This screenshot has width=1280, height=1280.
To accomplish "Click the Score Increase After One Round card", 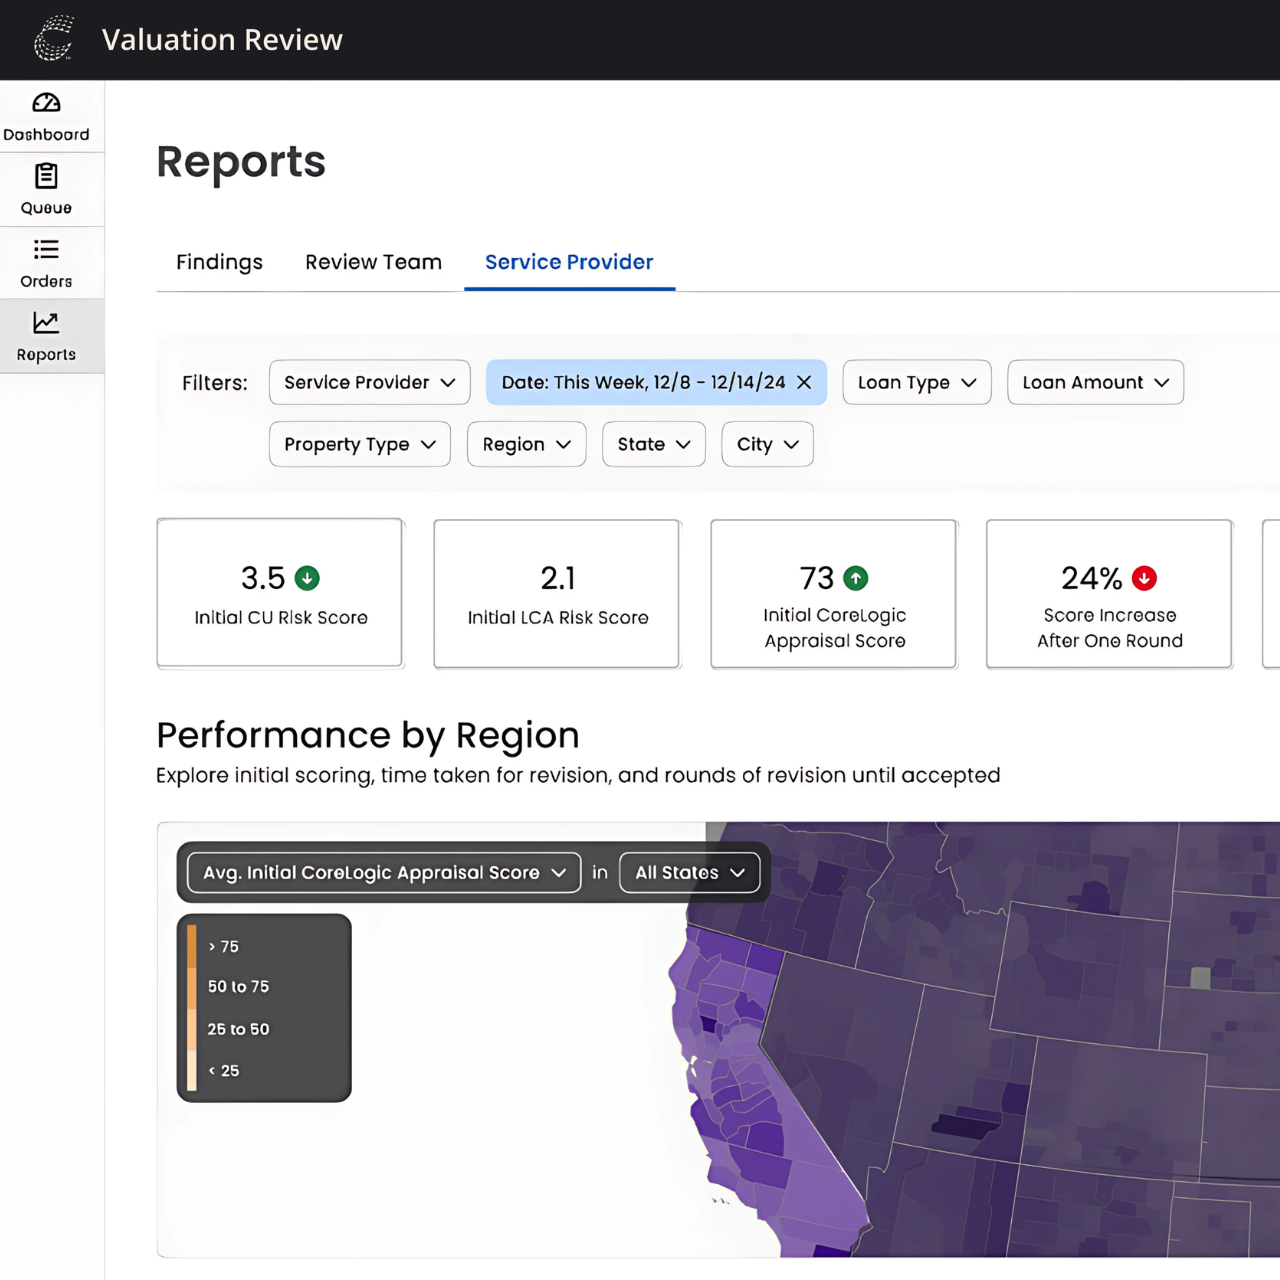I will point(1109,594).
